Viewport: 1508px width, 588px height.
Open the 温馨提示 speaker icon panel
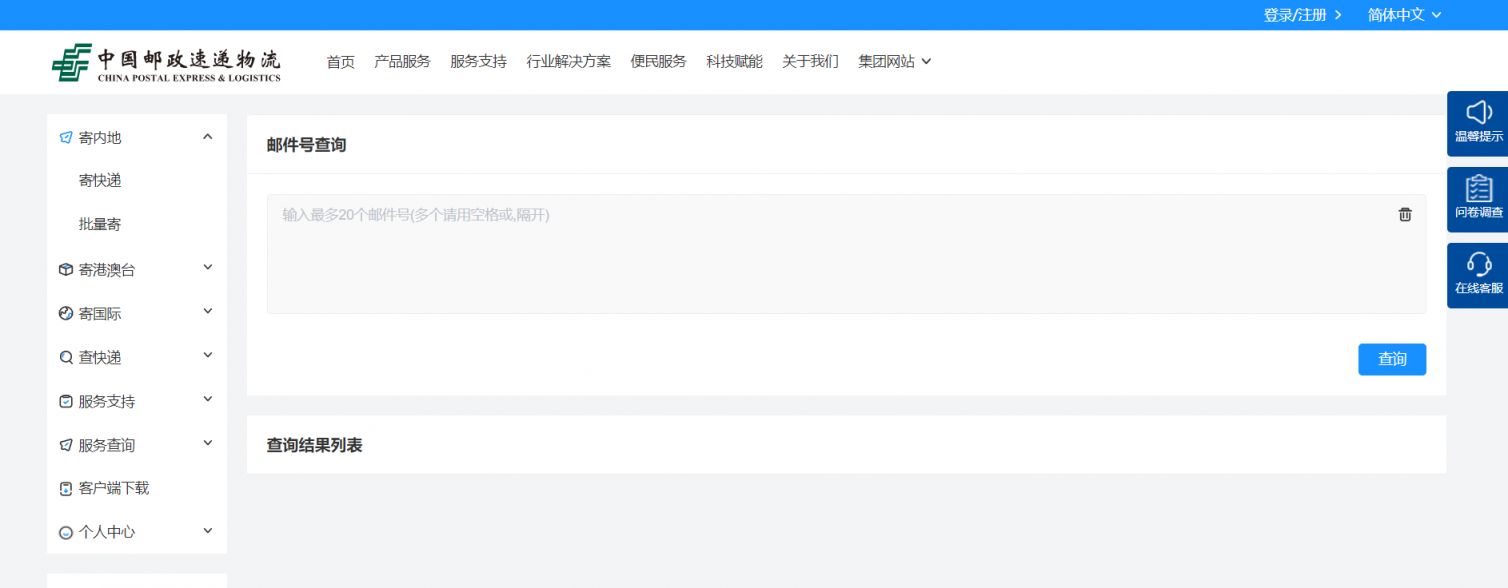tap(1478, 124)
